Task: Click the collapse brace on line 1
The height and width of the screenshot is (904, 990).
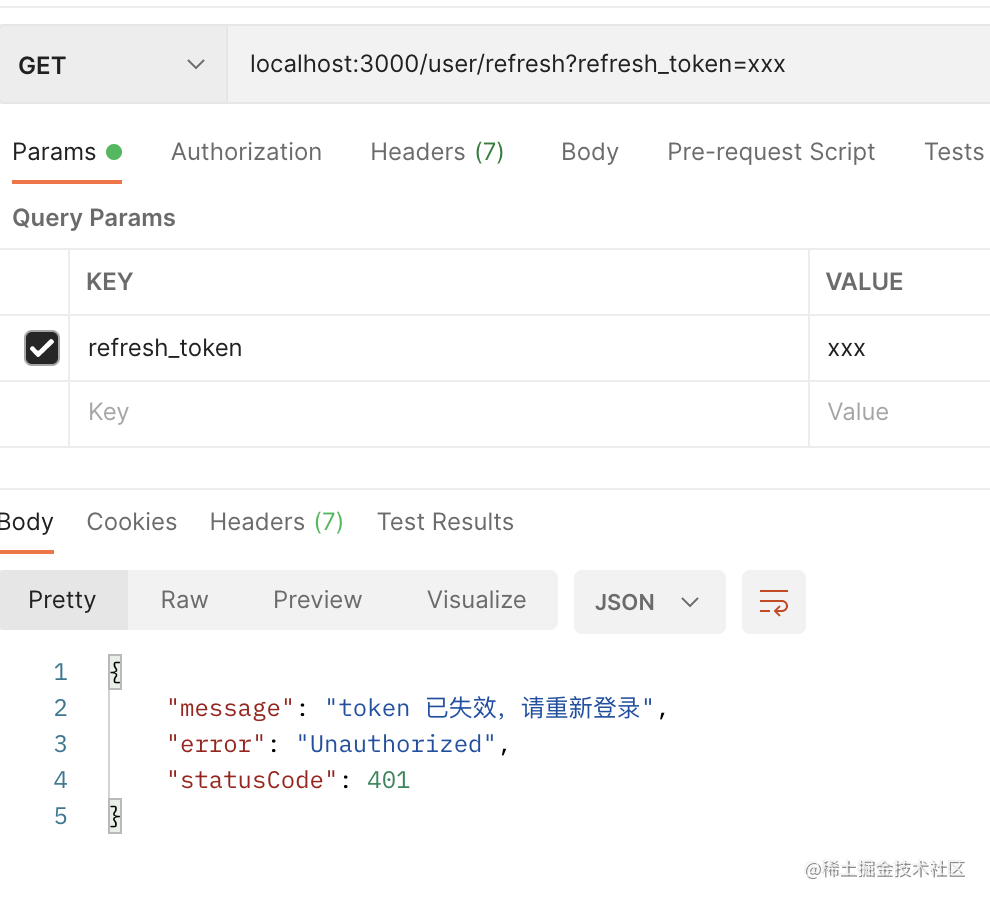Action: tap(115, 673)
